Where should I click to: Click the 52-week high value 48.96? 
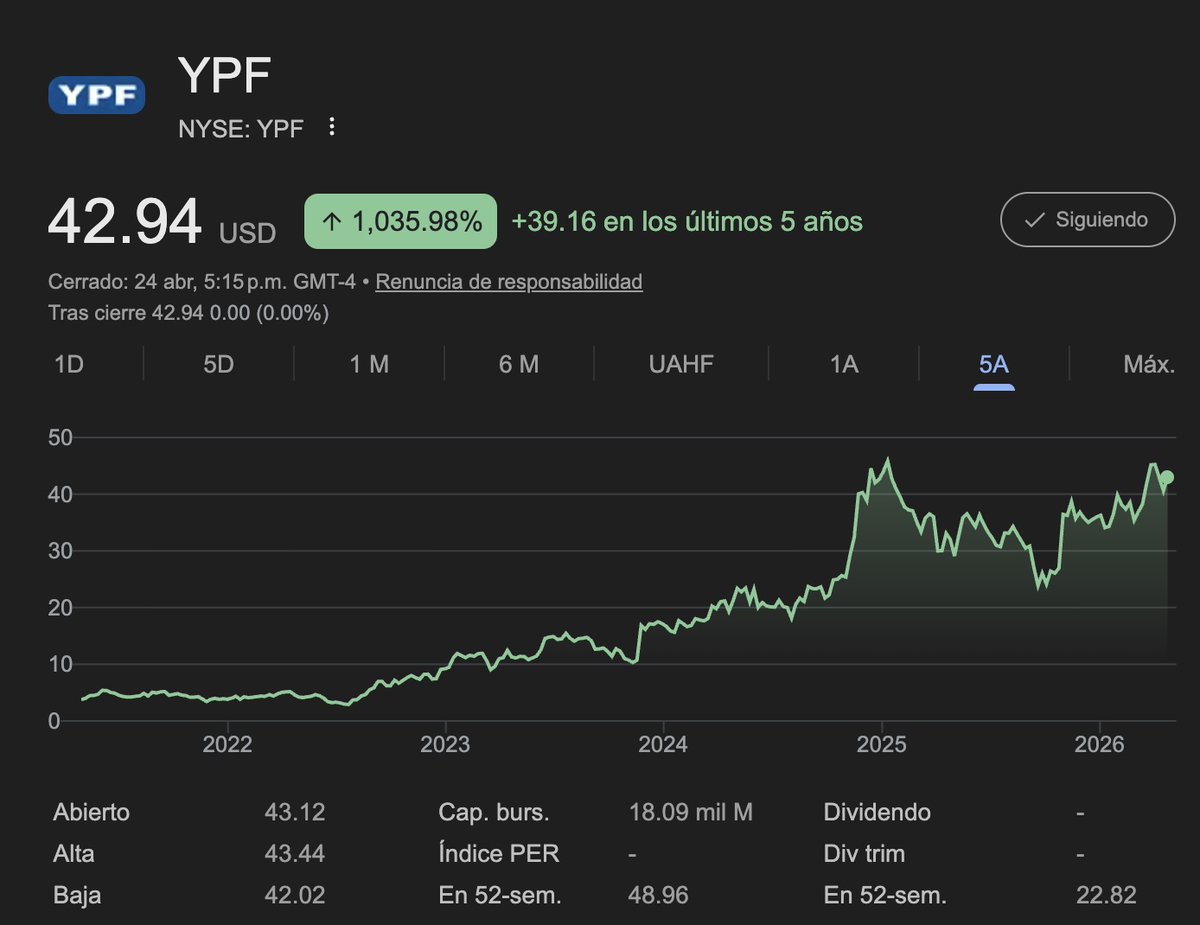[659, 895]
